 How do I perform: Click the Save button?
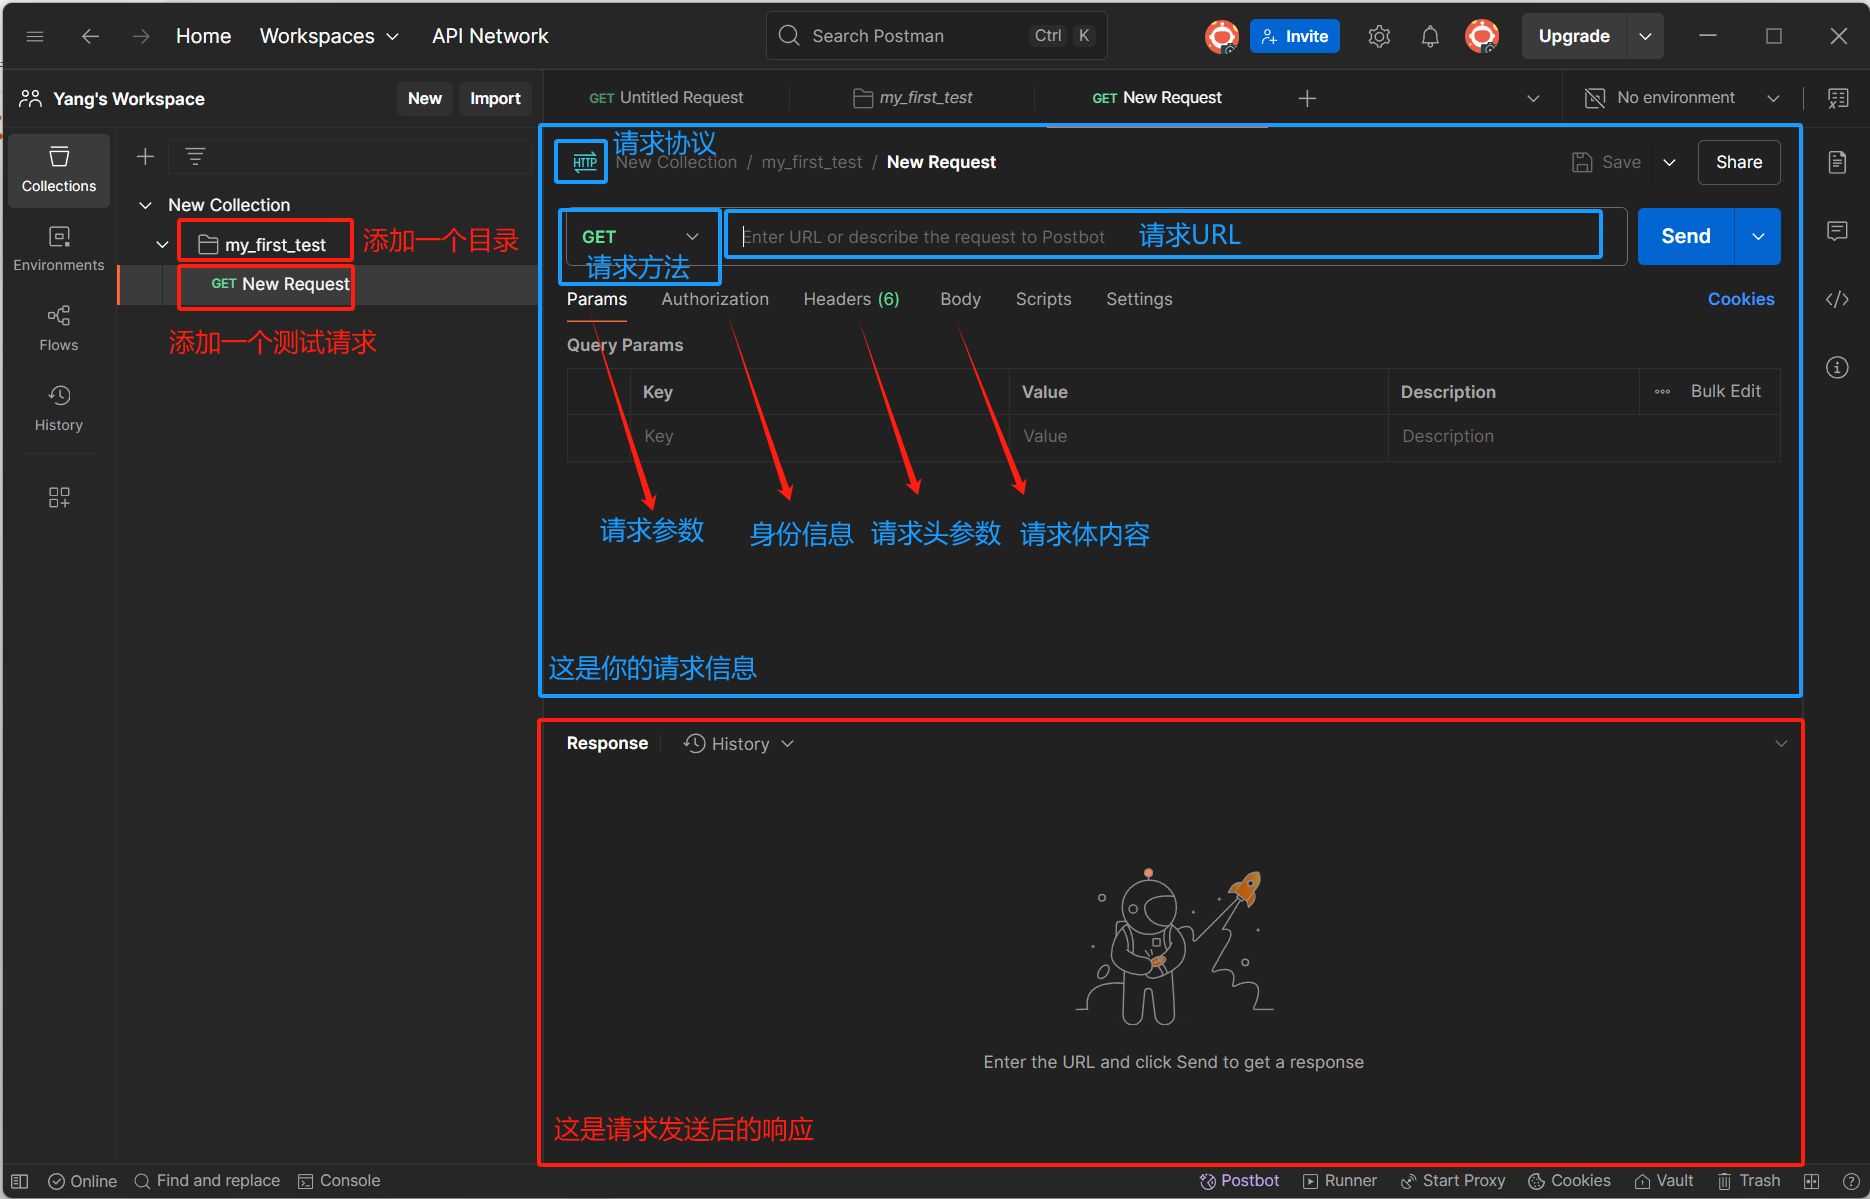tap(1607, 162)
